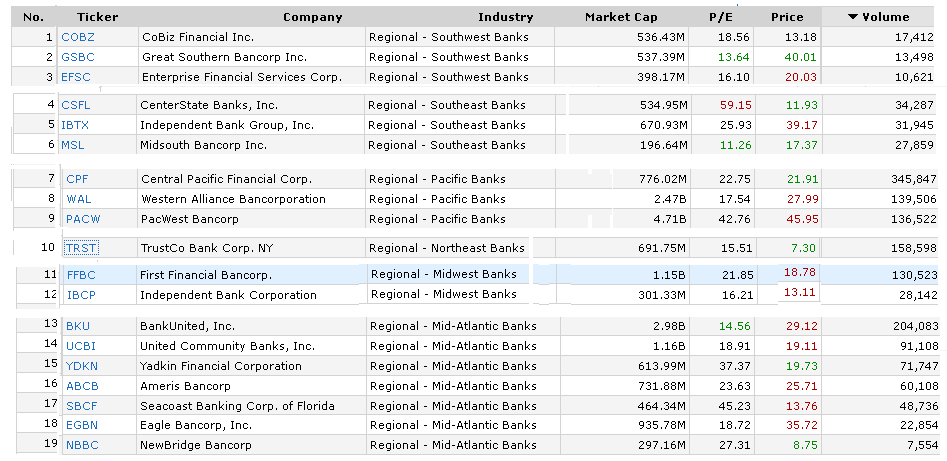Open the FFBC ticker link
The height and width of the screenshot is (461, 947).
tap(82, 276)
